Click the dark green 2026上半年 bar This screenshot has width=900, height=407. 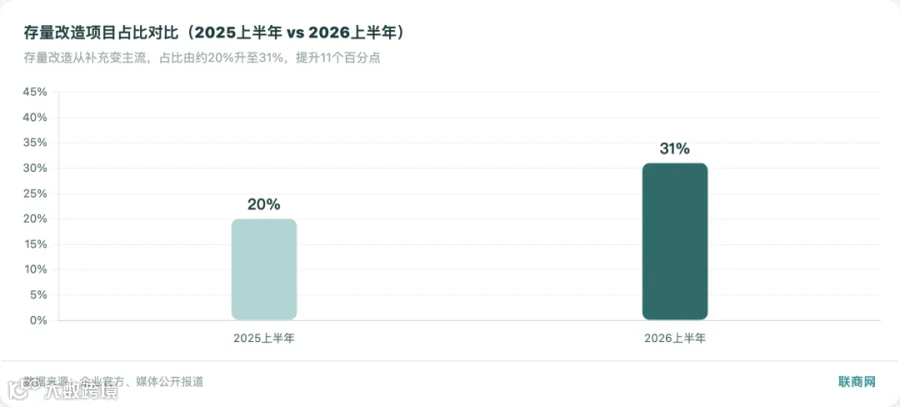tap(675, 241)
